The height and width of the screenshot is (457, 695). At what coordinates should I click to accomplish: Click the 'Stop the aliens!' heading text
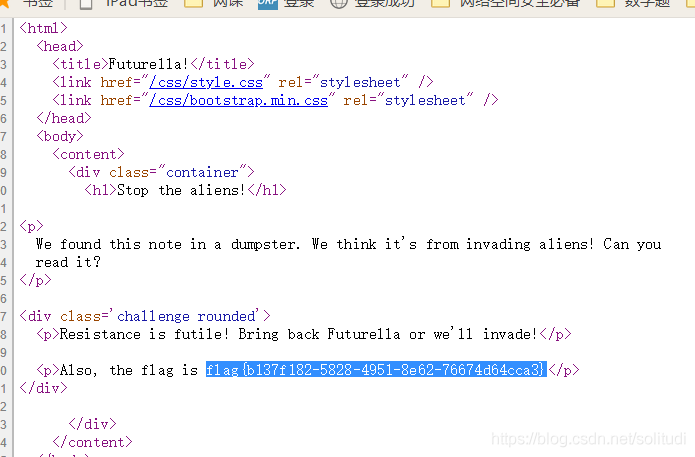(x=181, y=191)
